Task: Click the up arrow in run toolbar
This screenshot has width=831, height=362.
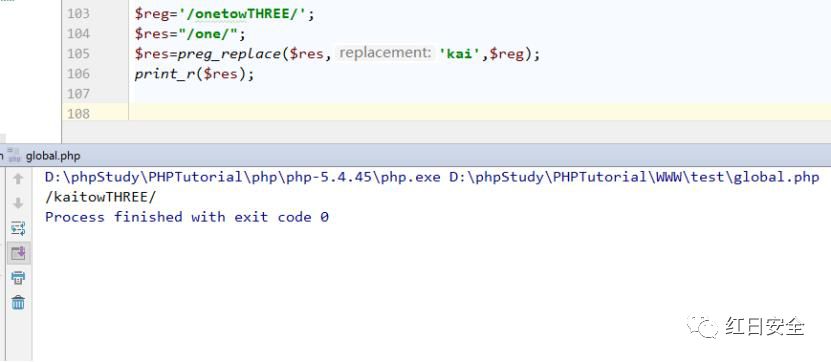Action: point(18,179)
